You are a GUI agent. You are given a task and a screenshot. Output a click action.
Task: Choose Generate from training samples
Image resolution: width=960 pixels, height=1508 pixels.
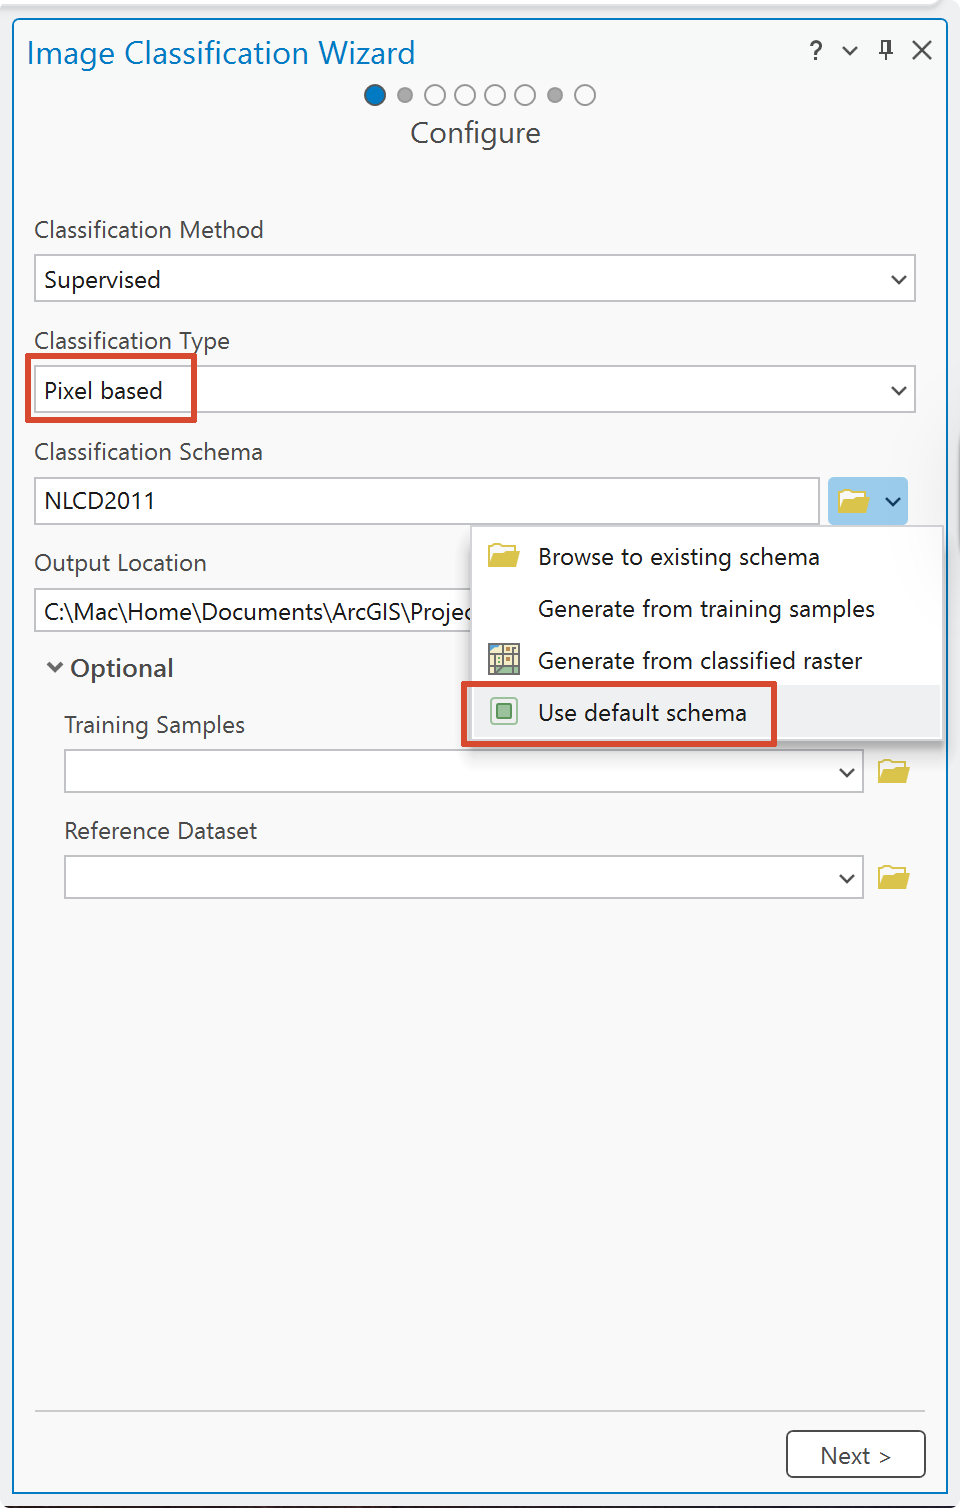pyautogui.click(x=706, y=609)
